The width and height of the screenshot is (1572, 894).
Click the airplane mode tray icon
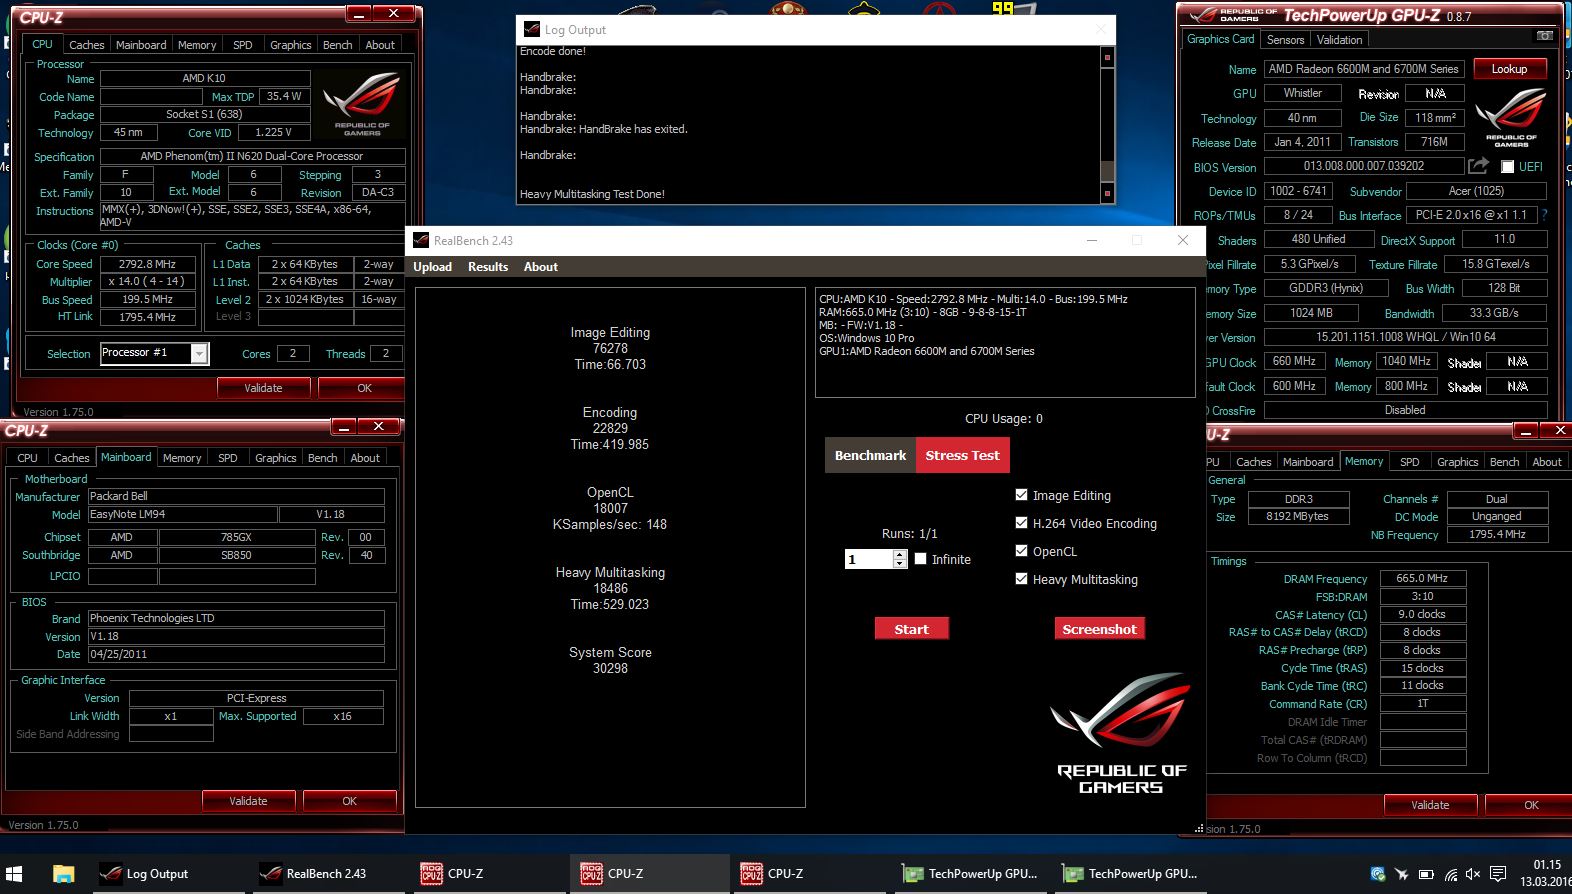pyautogui.click(x=1402, y=874)
